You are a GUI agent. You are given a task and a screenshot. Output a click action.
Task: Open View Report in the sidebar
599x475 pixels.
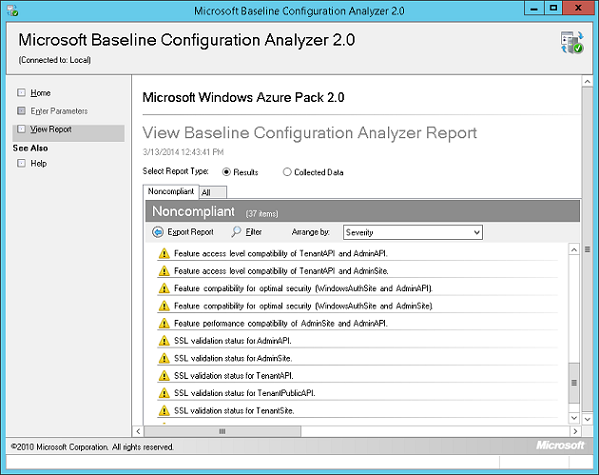51,129
